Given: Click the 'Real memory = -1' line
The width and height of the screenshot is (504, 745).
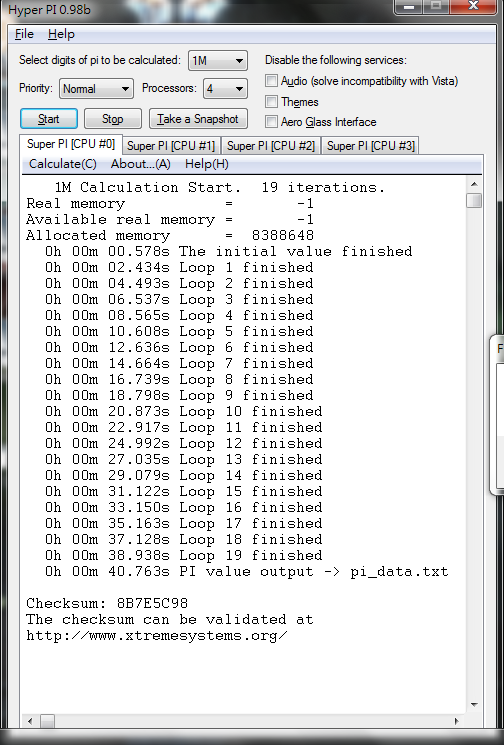Looking at the screenshot, I should point(170,203).
